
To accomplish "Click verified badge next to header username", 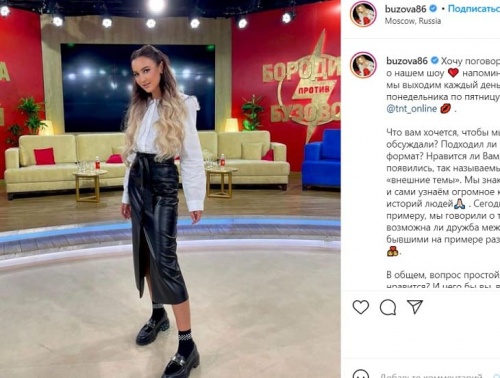I will point(433,9).
